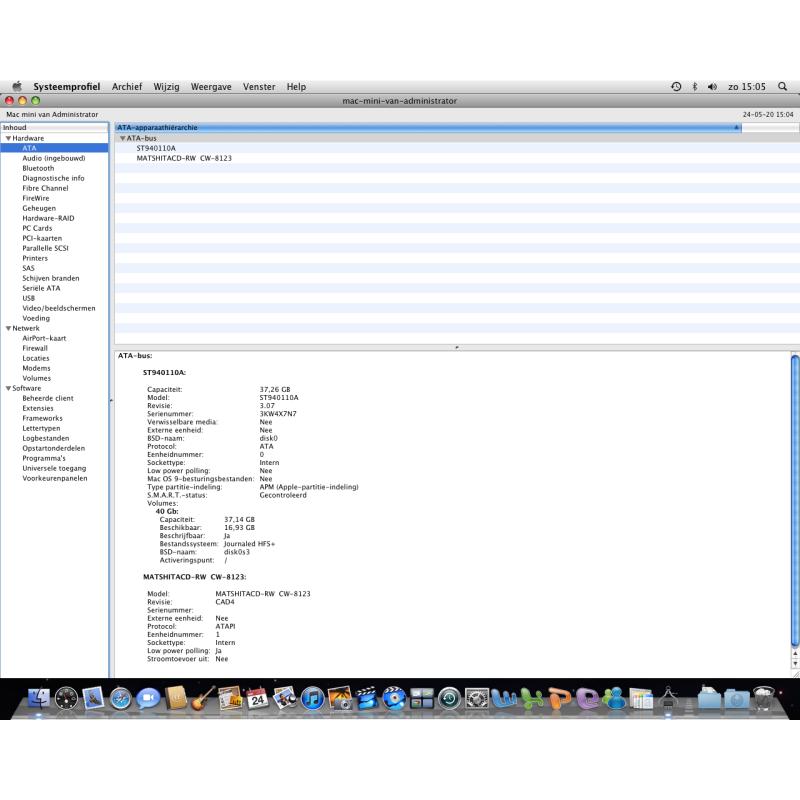Collapse the Netwerk section
The width and height of the screenshot is (800, 800).
click(8, 329)
